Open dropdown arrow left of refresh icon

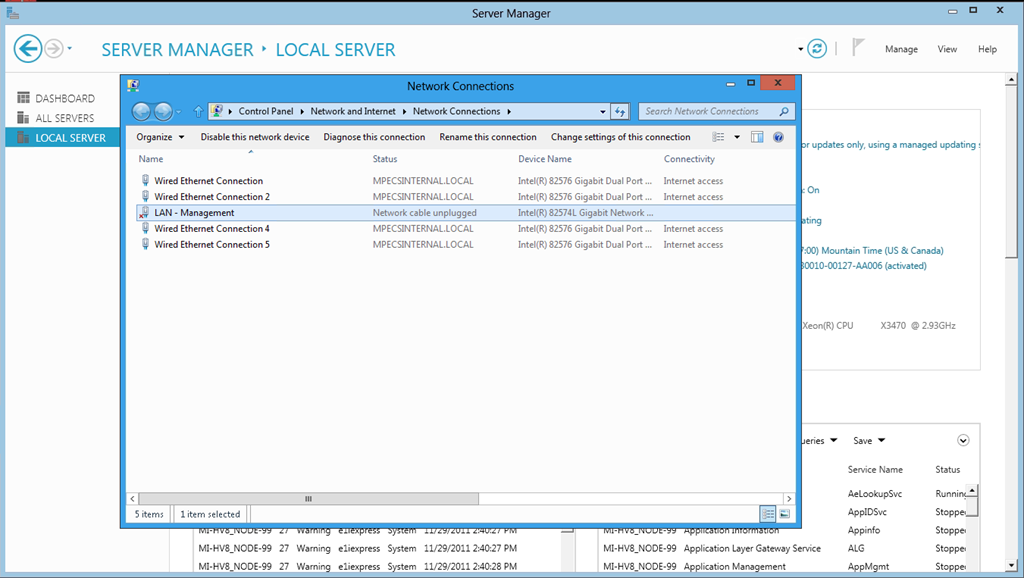[801, 49]
